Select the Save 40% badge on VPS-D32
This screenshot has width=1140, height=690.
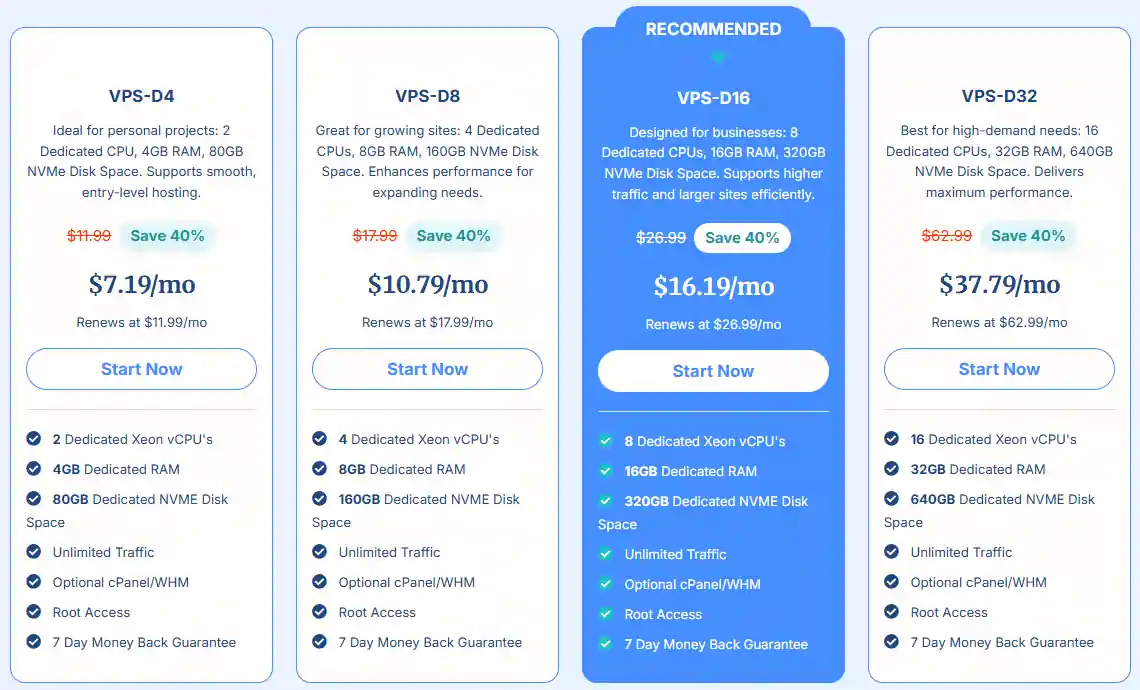tap(1028, 235)
